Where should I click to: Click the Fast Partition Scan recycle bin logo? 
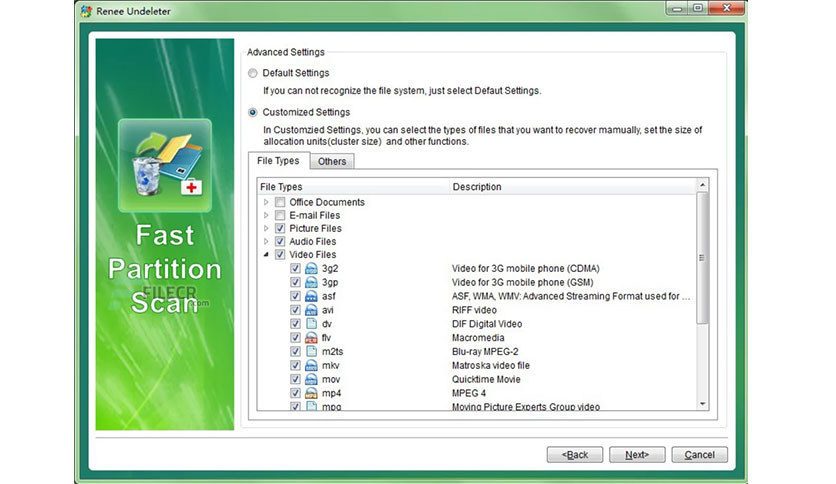[x=165, y=165]
